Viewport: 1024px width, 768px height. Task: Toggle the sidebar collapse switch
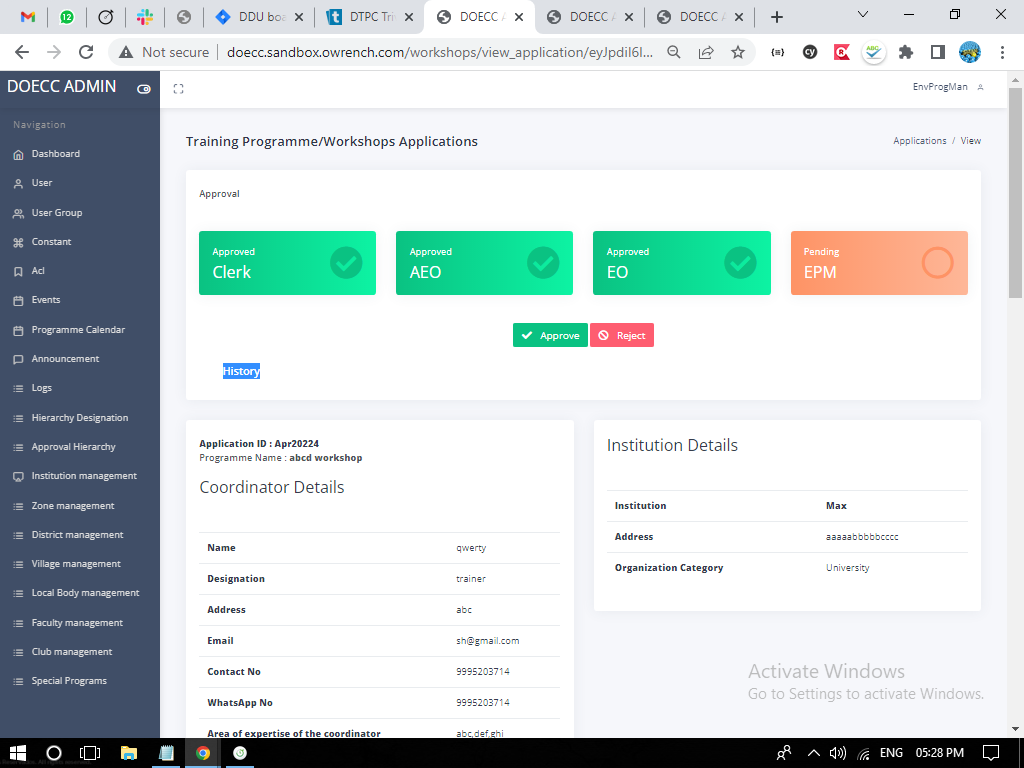click(144, 89)
